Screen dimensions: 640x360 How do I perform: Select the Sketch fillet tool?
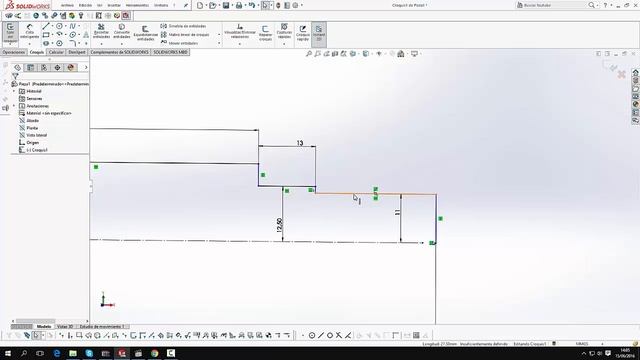[x=73, y=43]
